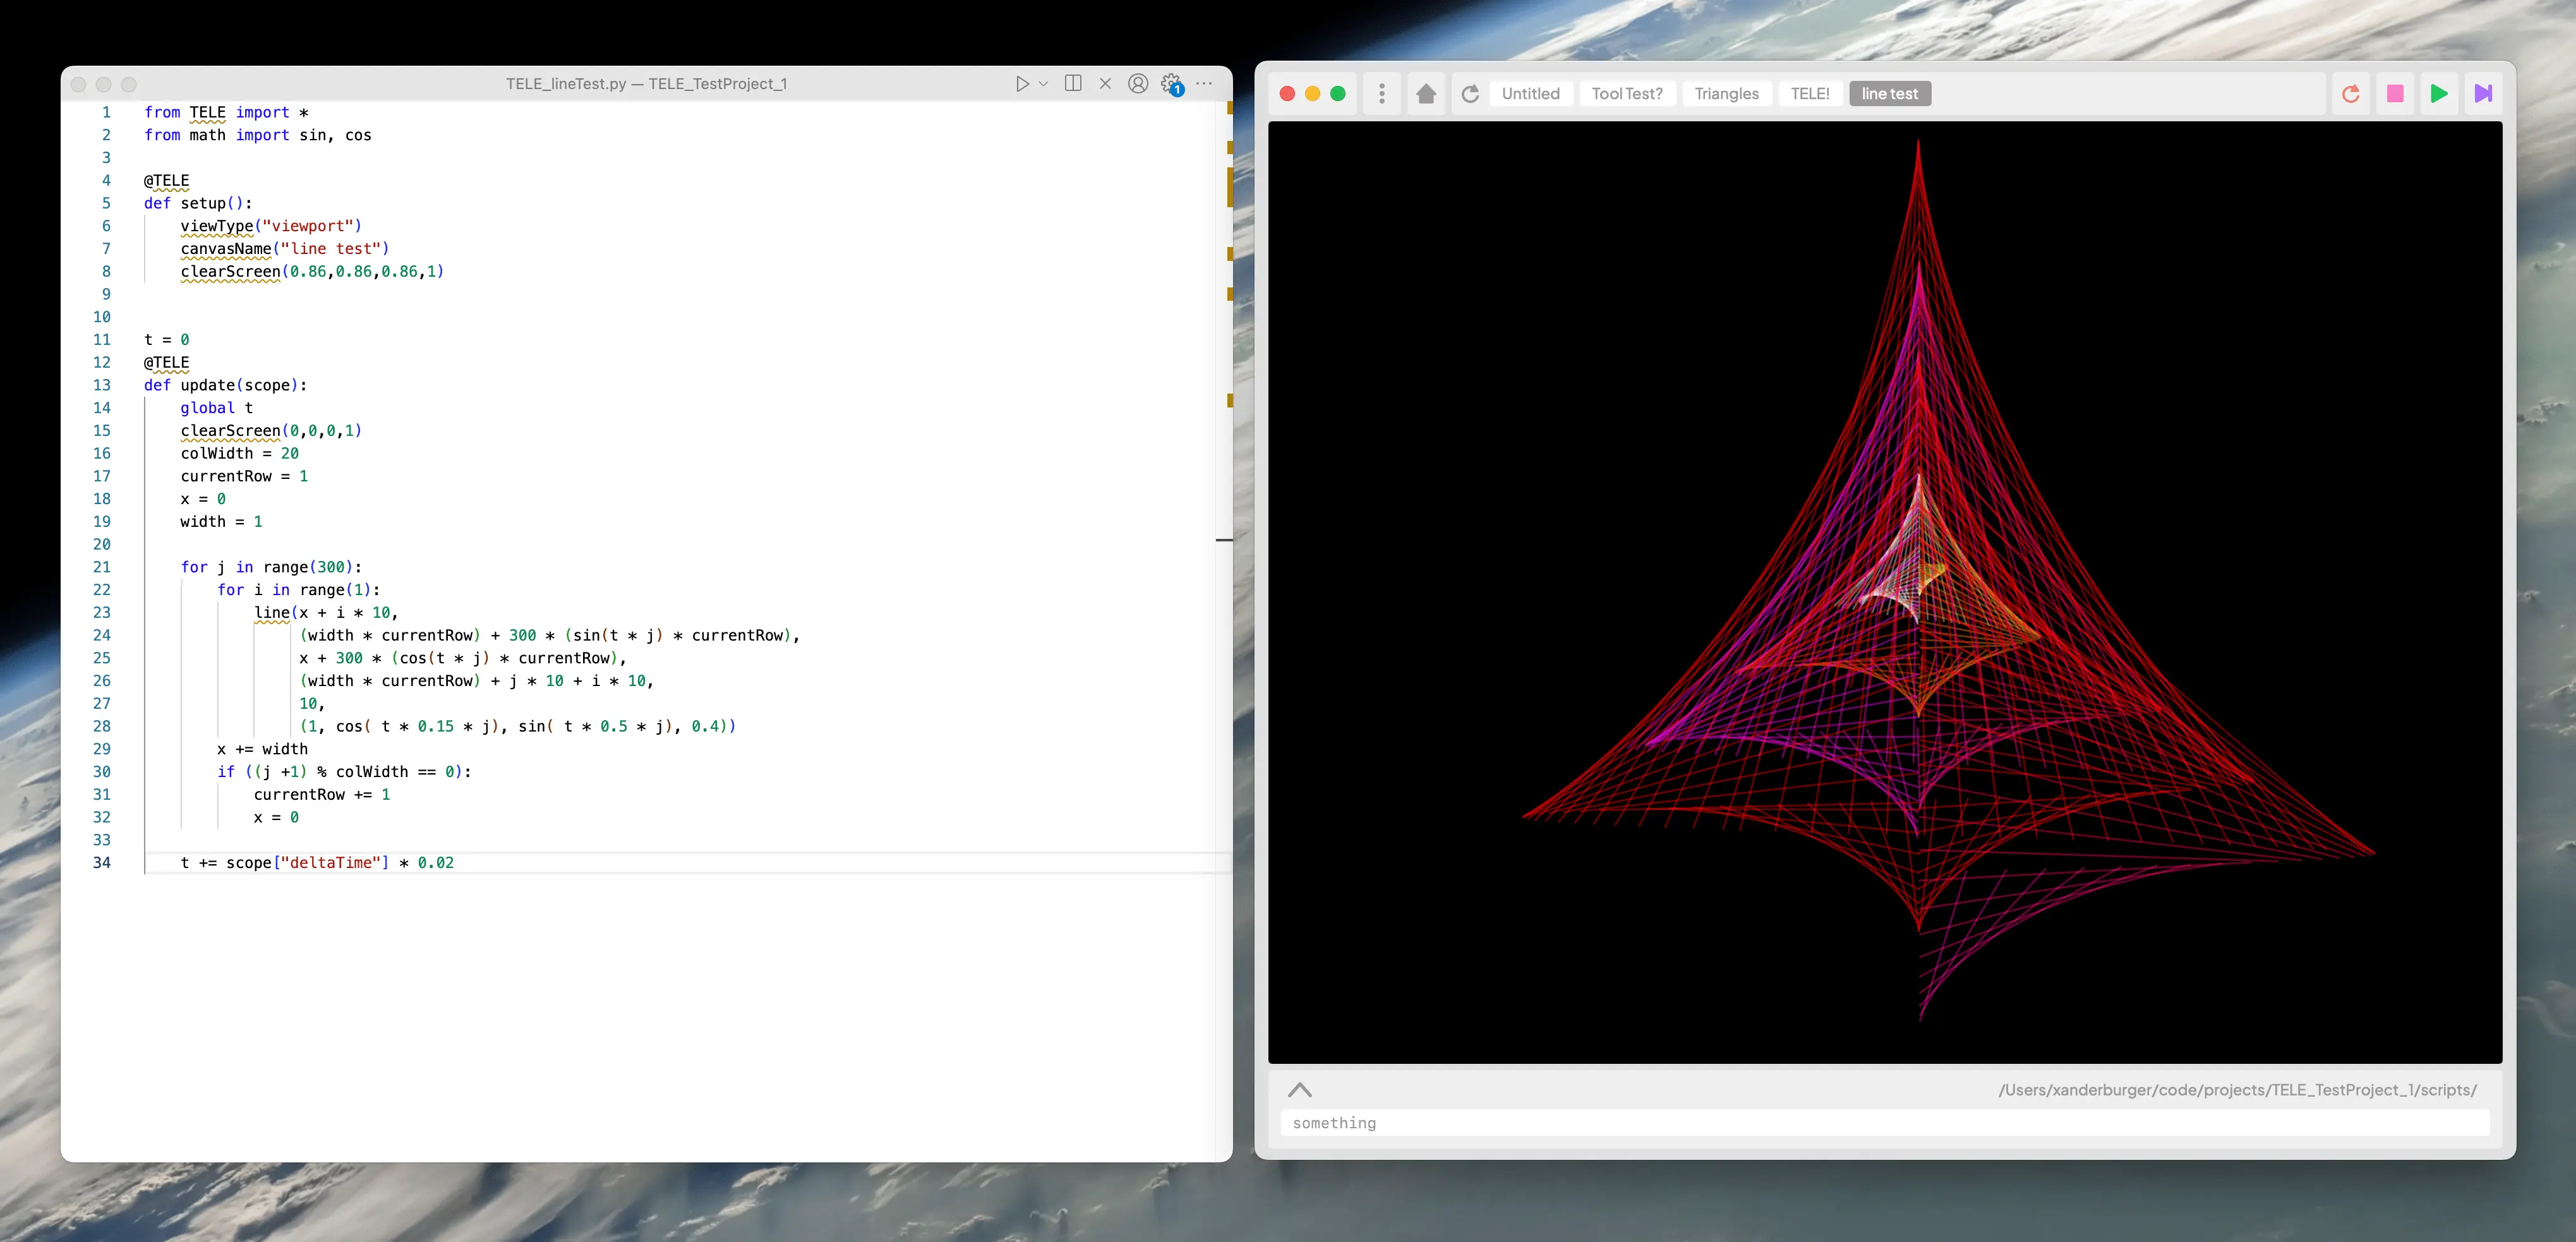
Task: Click 'sin, cos' import on line 2
Action: [335, 135]
